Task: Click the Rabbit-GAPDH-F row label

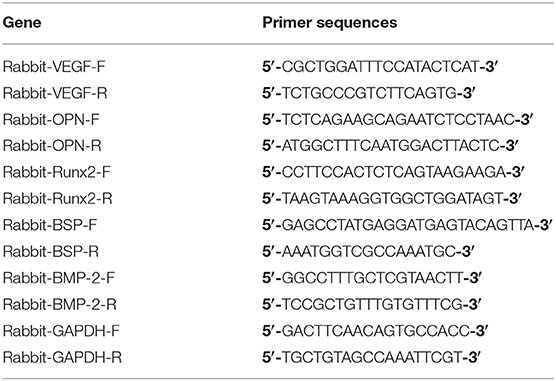Action: tap(61, 331)
